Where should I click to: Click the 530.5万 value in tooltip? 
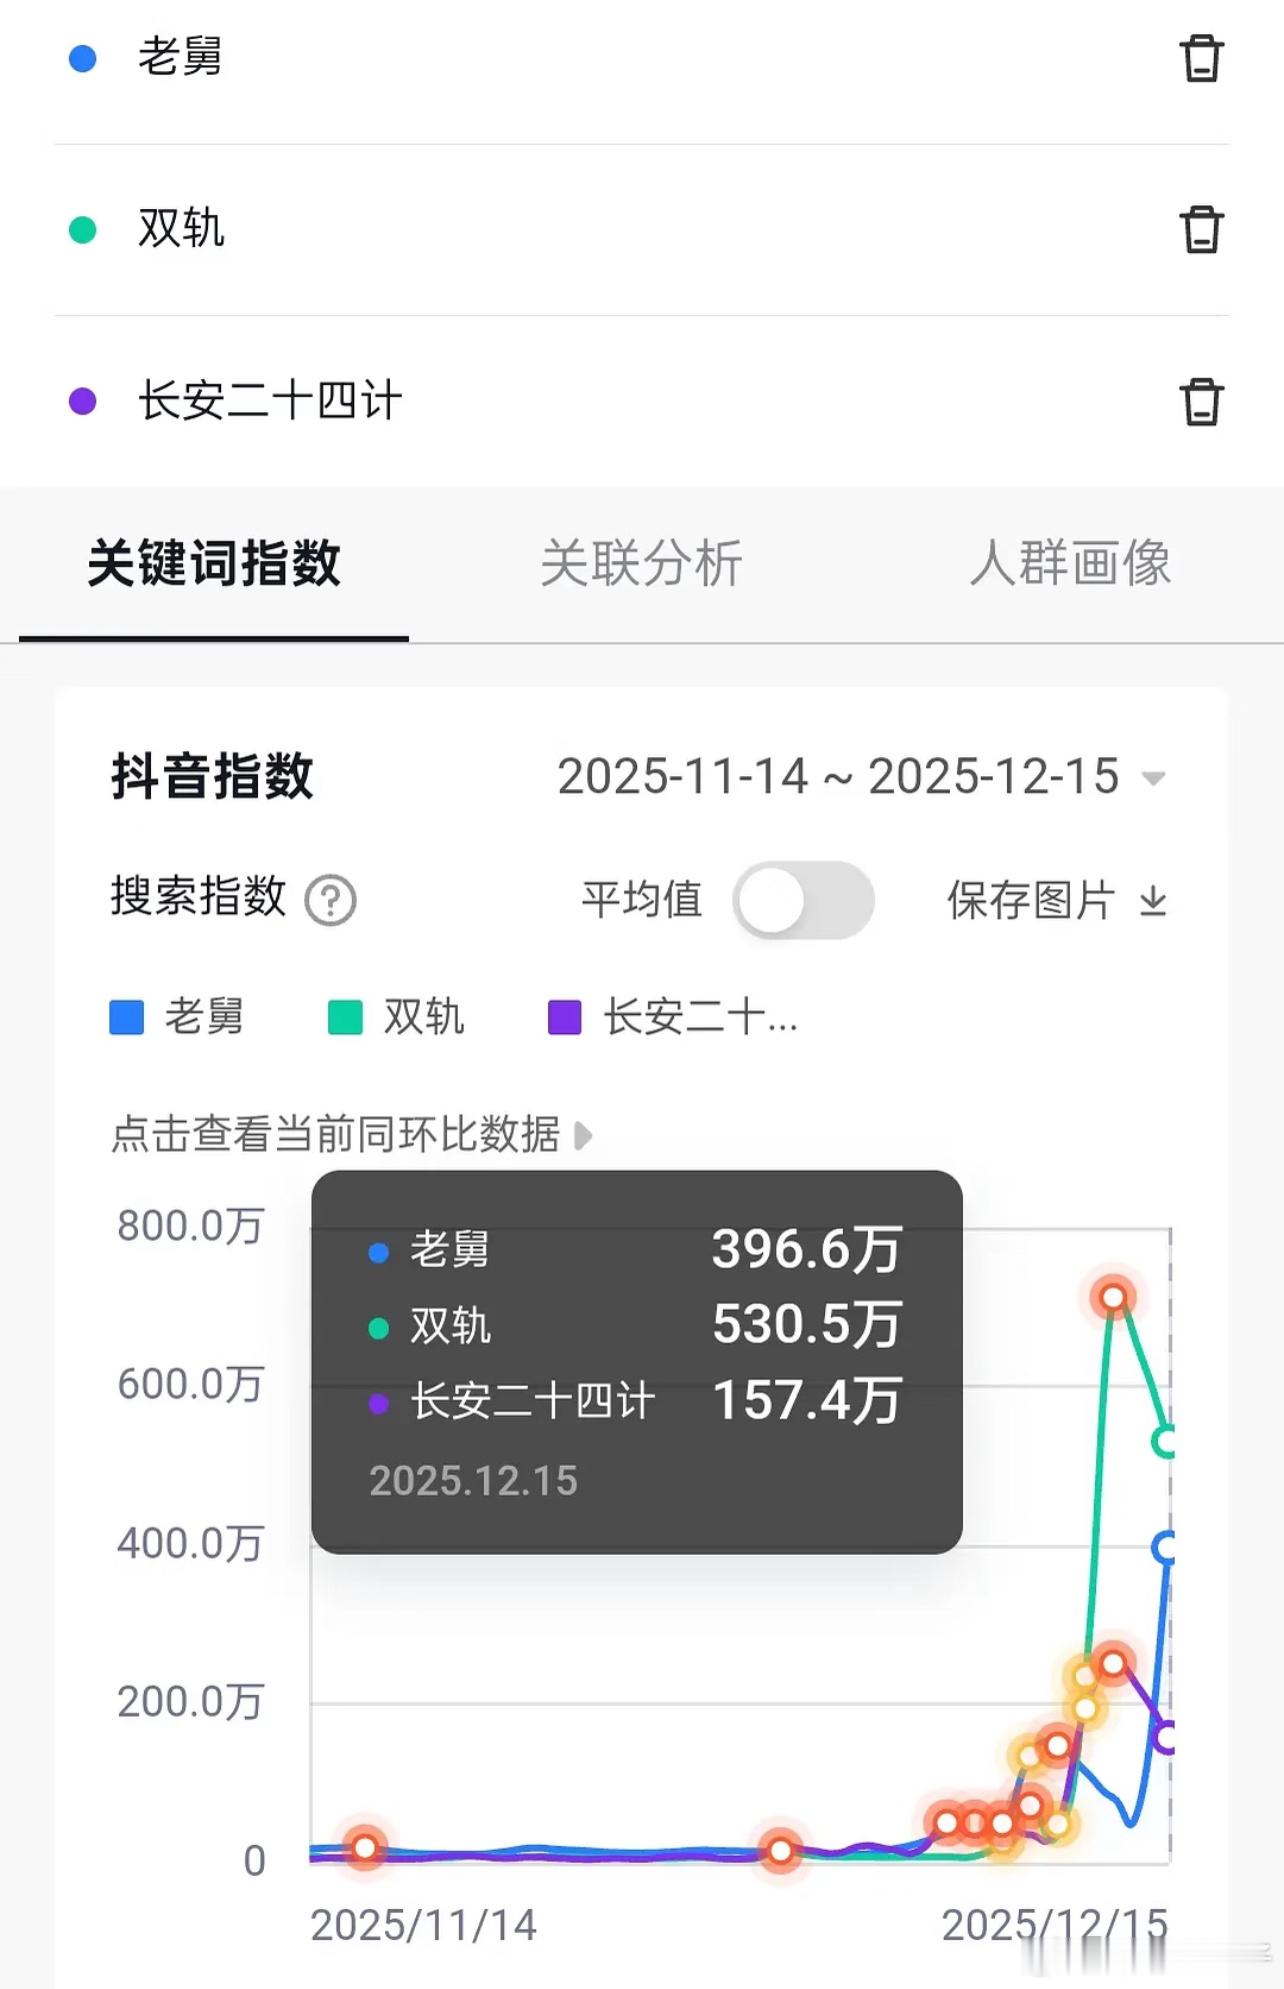[807, 1325]
